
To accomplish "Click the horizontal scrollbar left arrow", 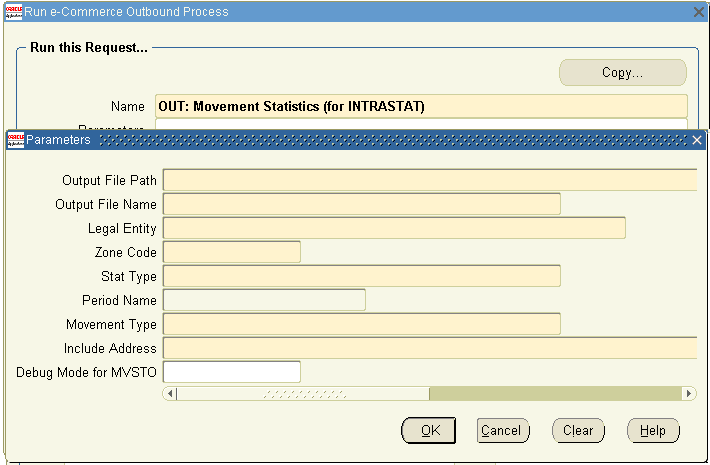I will point(169,393).
